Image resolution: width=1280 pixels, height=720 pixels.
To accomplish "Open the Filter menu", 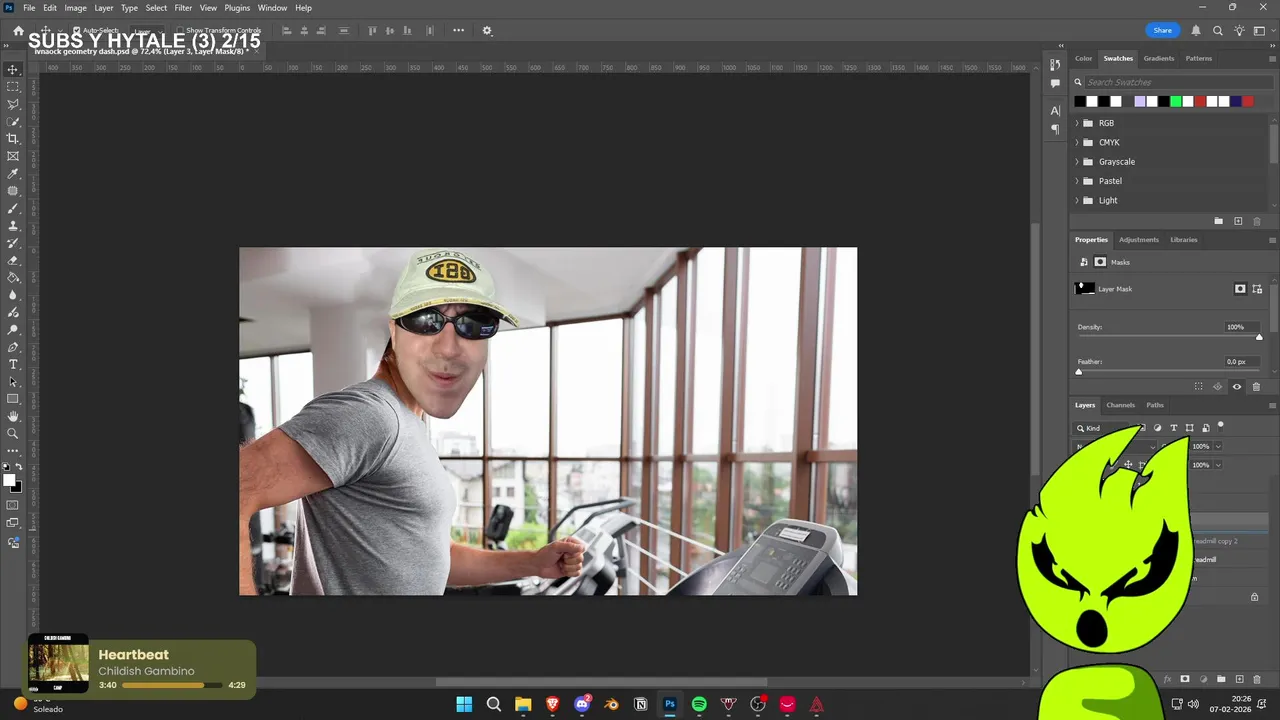I will (183, 8).
